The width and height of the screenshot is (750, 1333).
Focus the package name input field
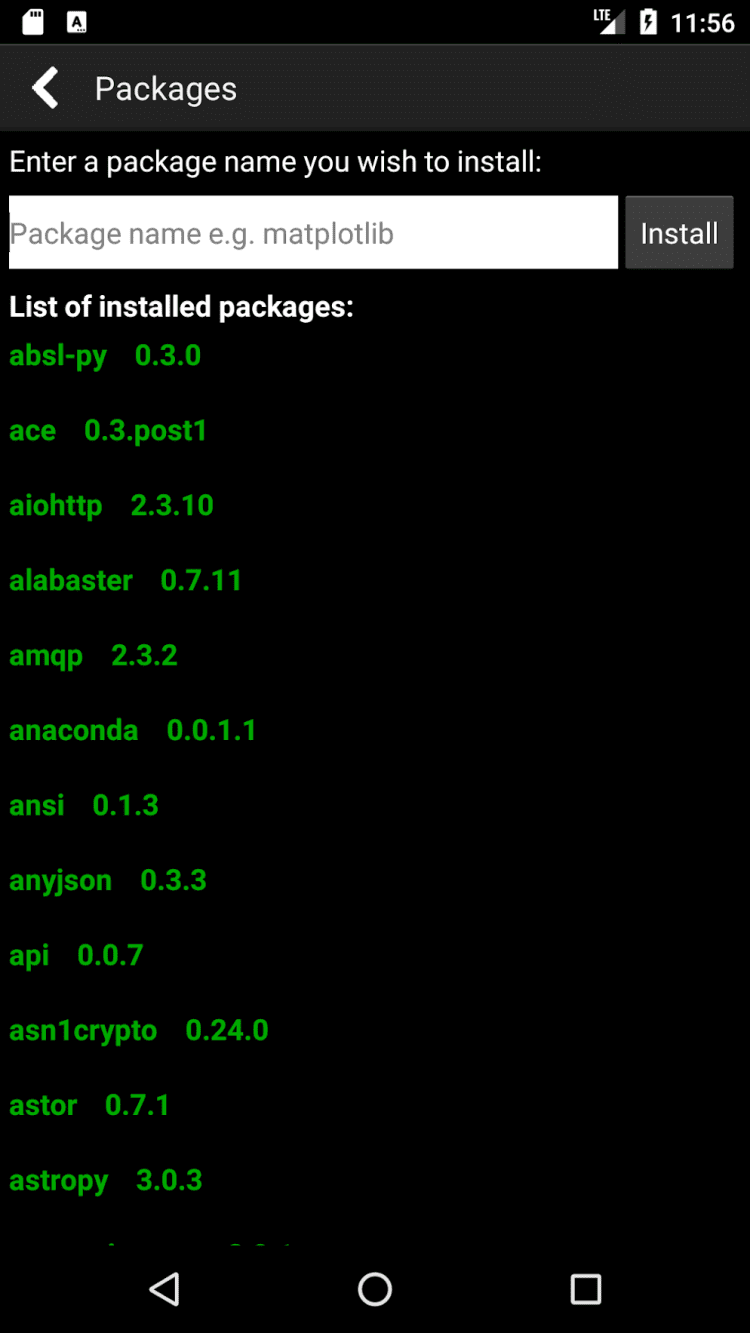pyautogui.click(x=313, y=233)
